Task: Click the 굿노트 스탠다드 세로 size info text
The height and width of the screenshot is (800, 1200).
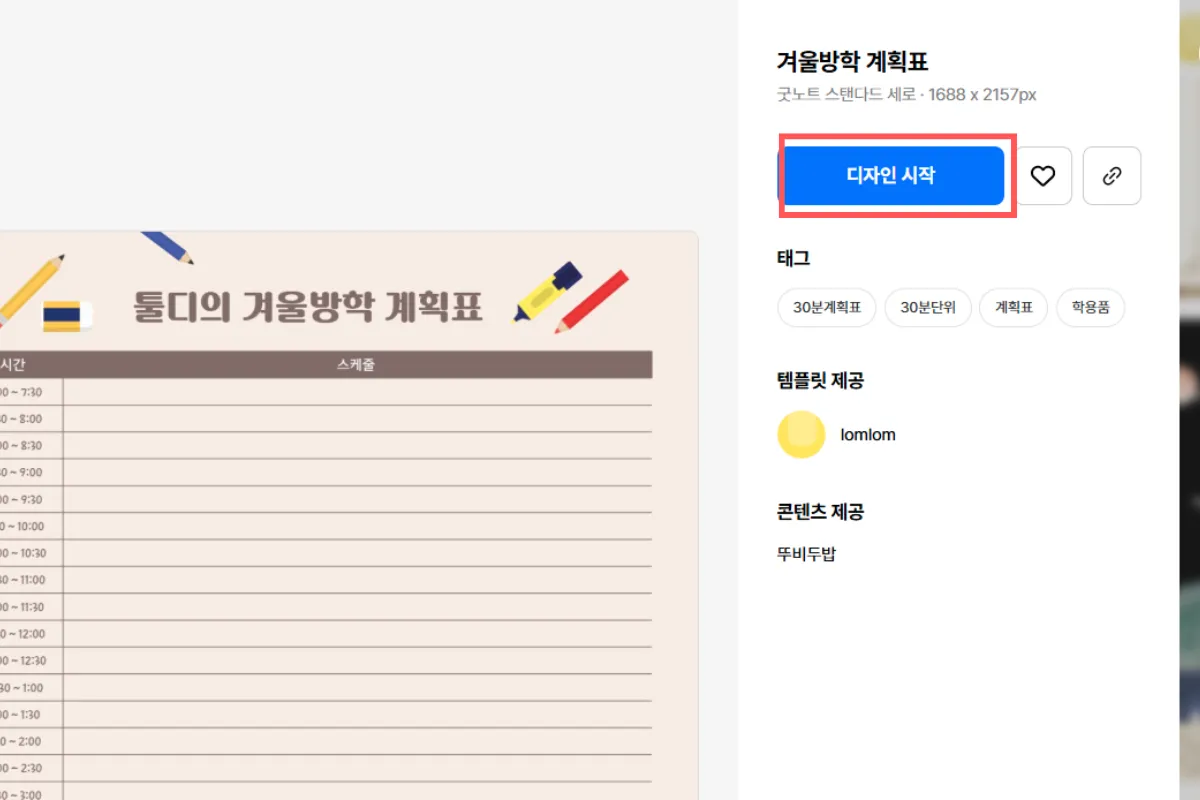Action: click(905, 94)
